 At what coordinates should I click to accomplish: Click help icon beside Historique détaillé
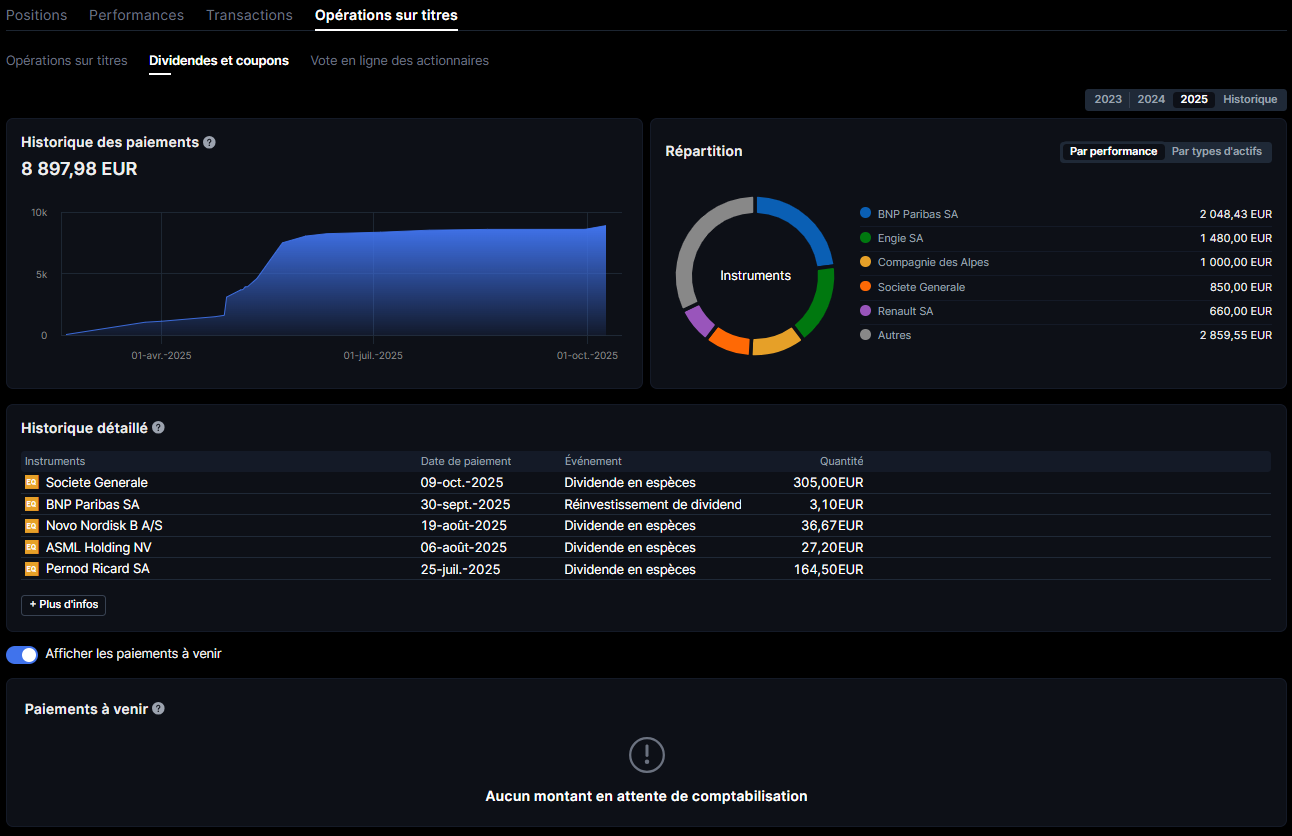click(x=158, y=427)
